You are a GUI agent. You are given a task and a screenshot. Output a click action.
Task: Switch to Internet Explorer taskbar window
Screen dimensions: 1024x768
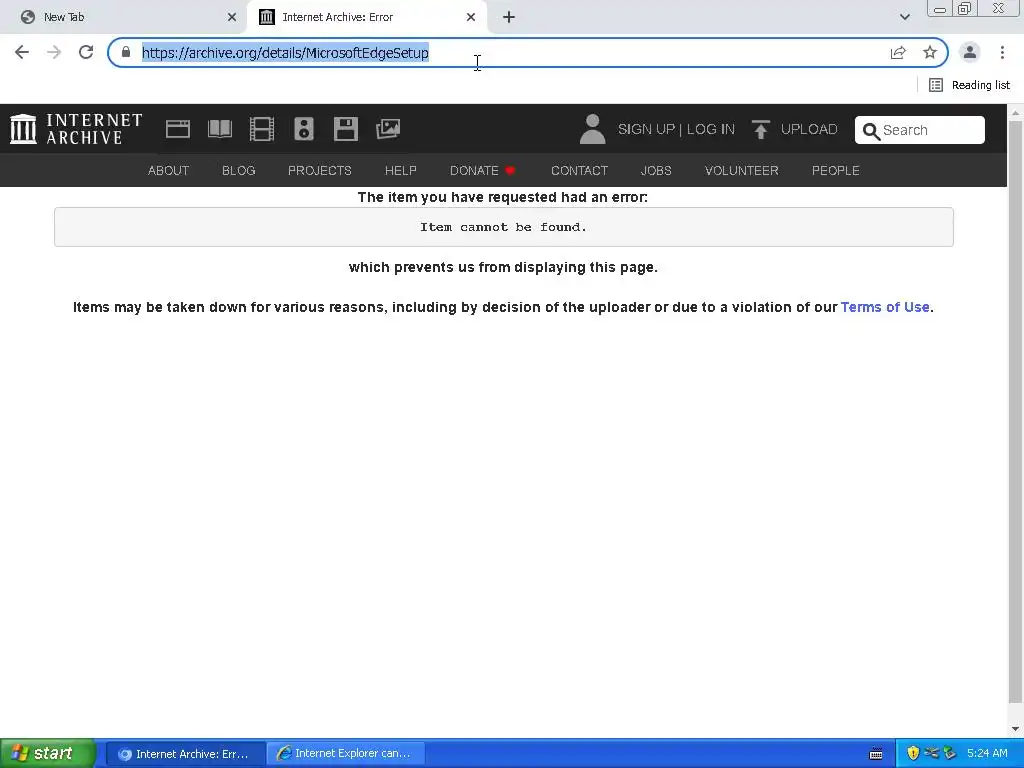[x=346, y=753]
